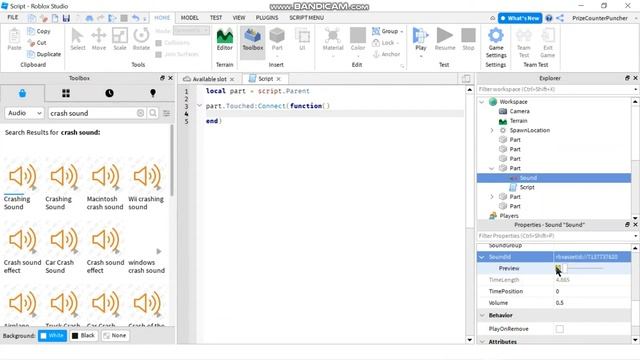Image resolution: width=640 pixels, height=360 pixels.
Task: Select the Crashing Sound first thumbnail
Action: [x=22, y=177]
